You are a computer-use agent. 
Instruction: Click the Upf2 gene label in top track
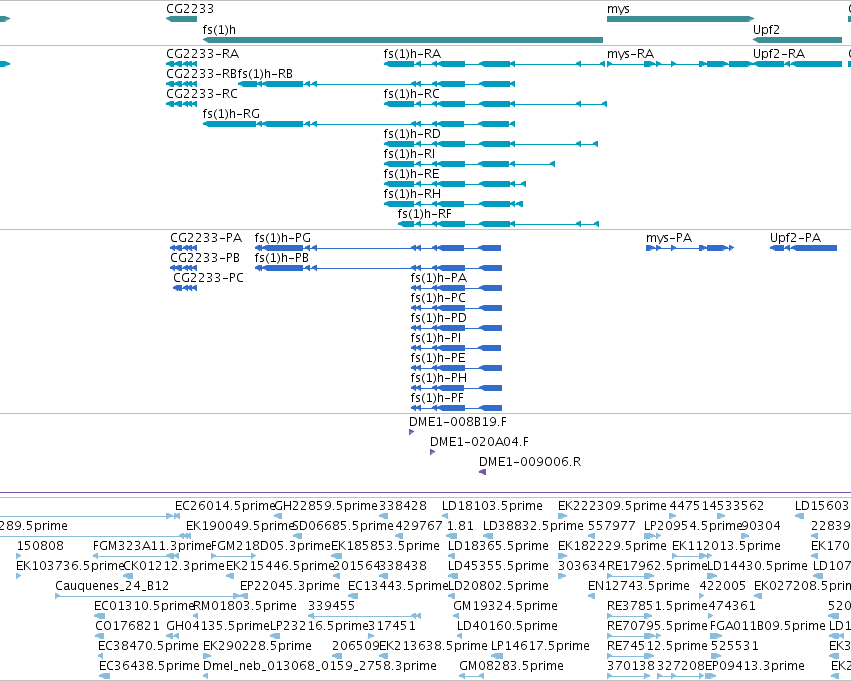pos(766,29)
